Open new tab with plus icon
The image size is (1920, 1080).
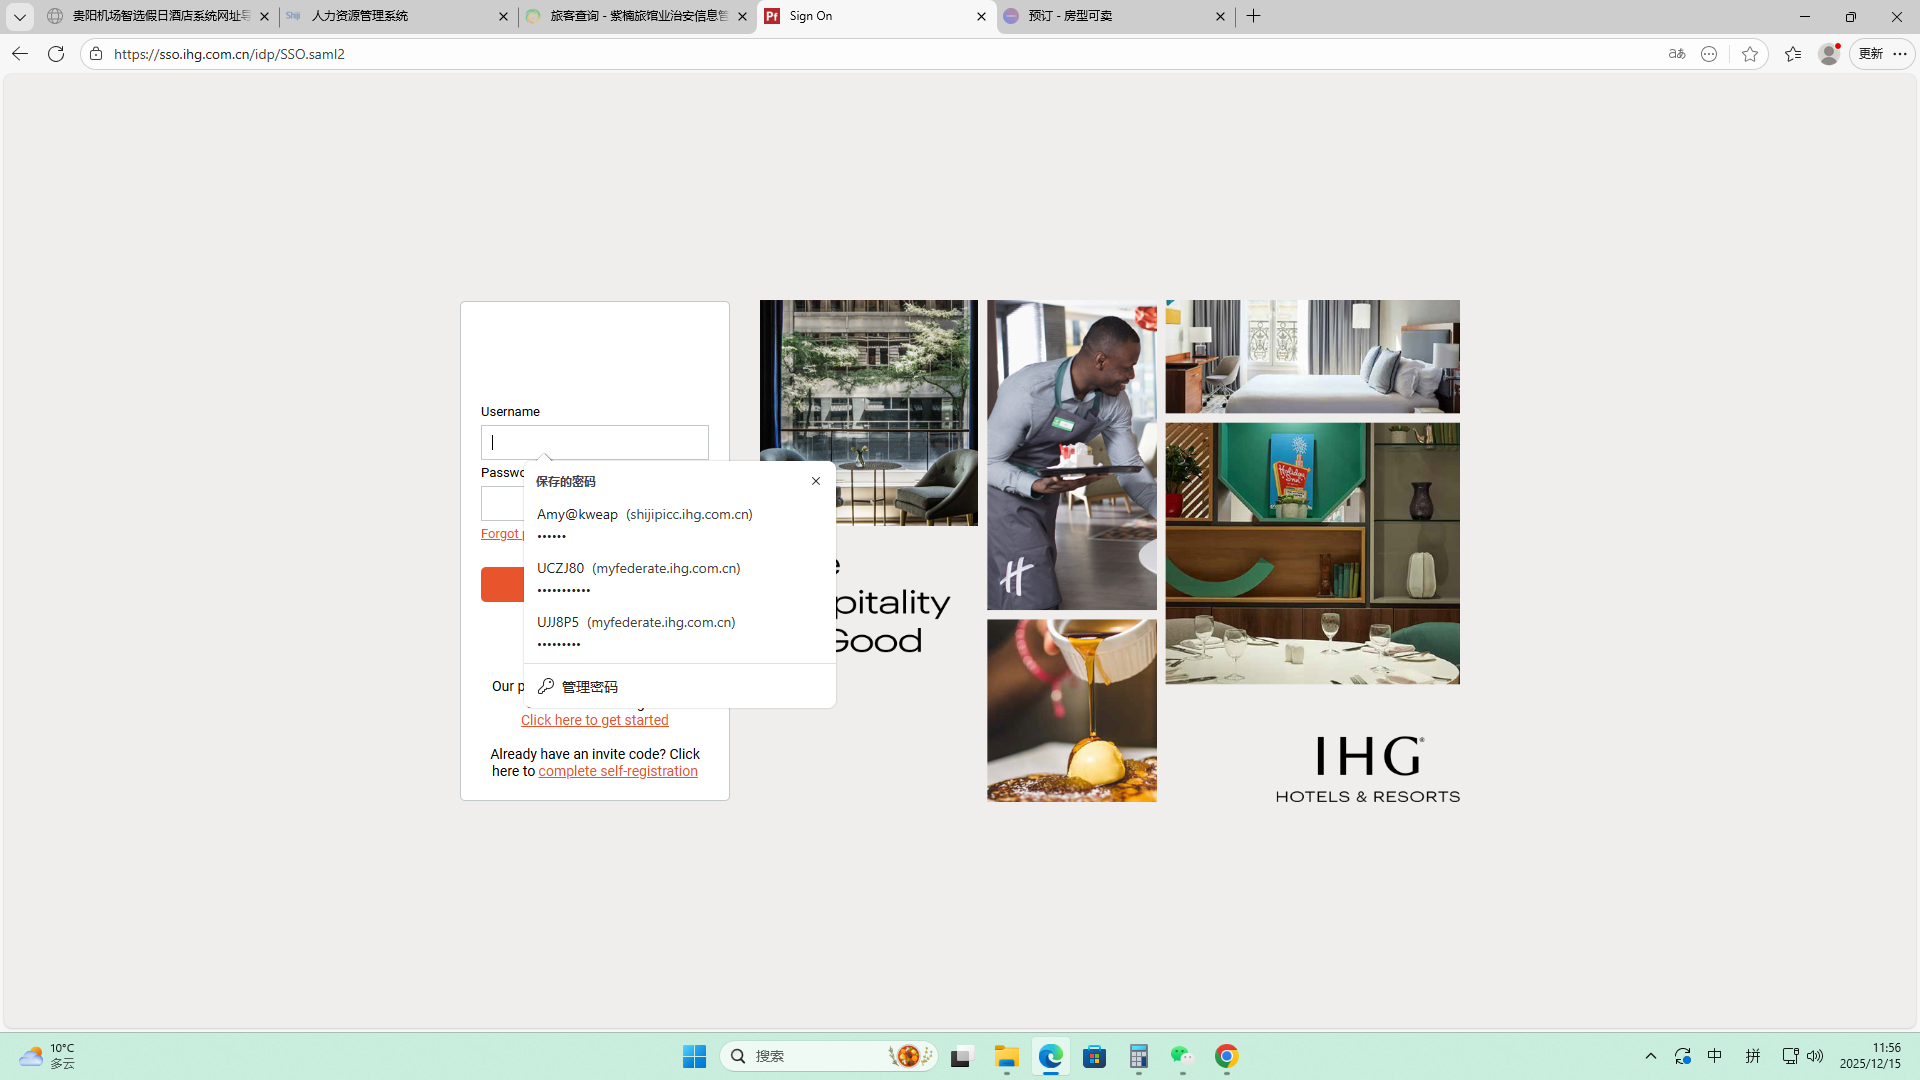(x=1253, y=16)
